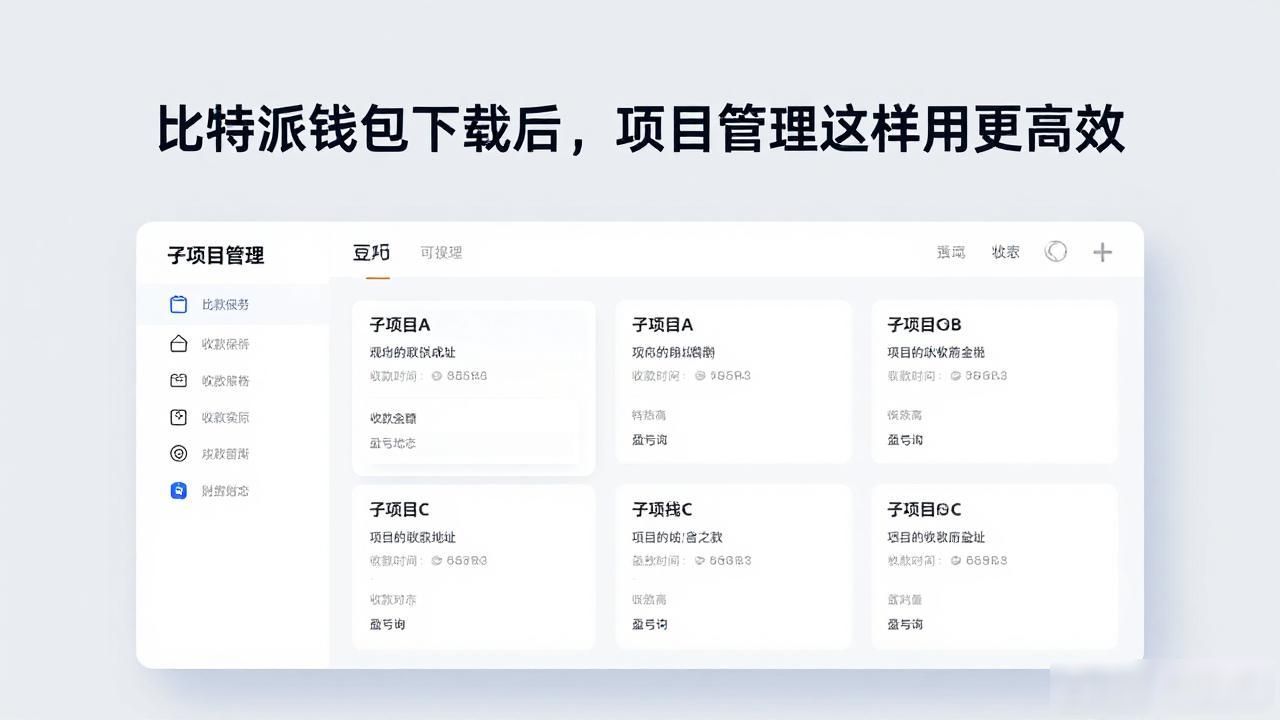Viewport: 1280px width, 720px height.
Task: Click the 子项目管理 sidebar heading
Action: click(216, 255)
